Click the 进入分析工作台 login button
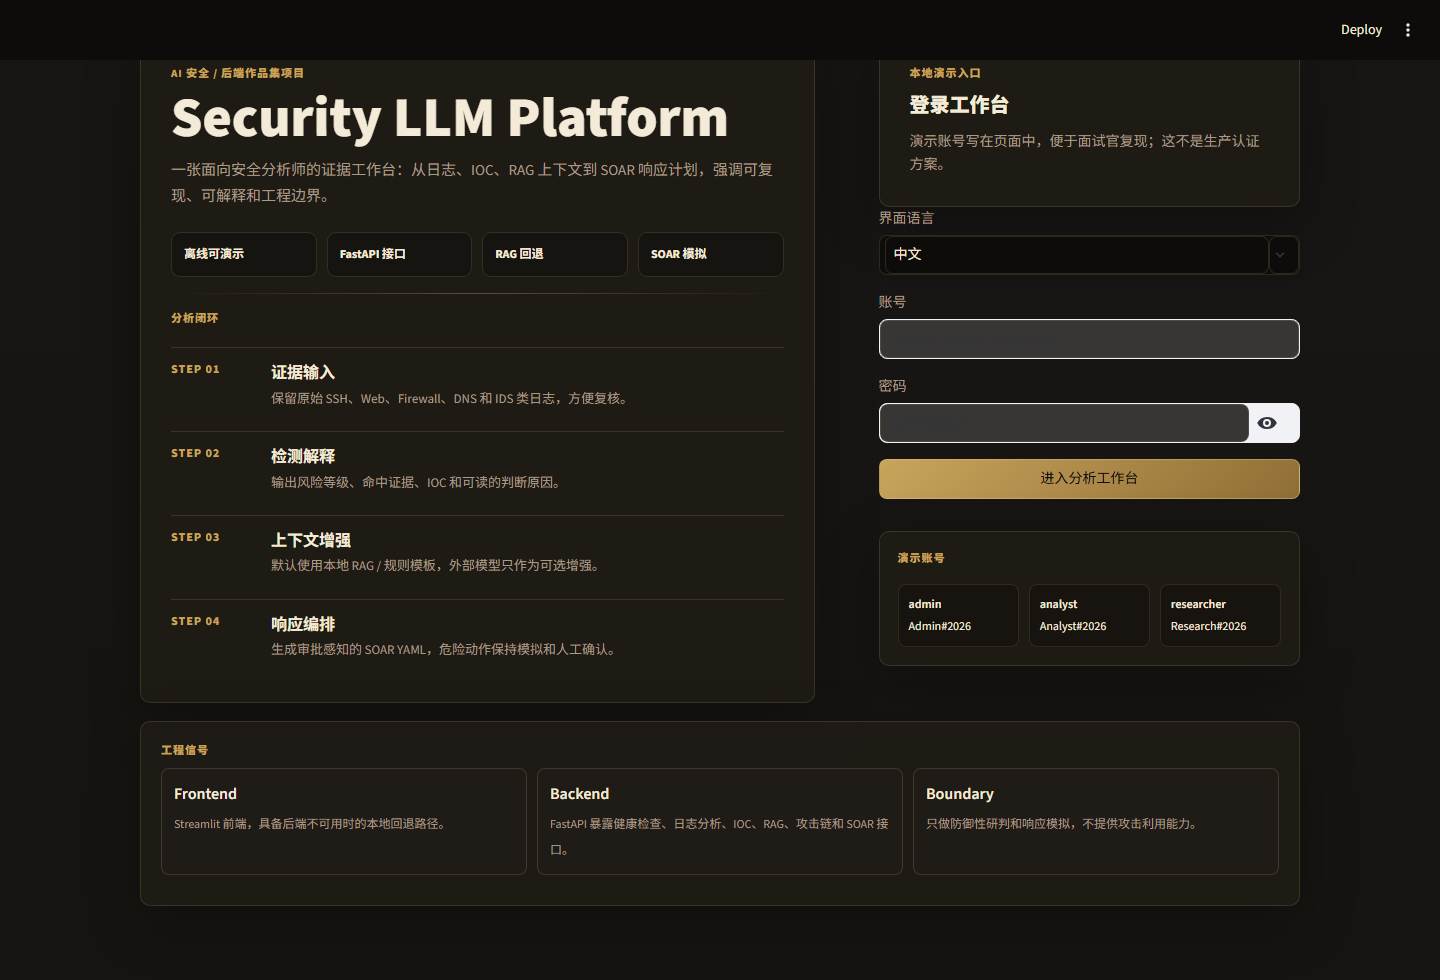The image size is (1440, 980). click(x=1089, y=479)
